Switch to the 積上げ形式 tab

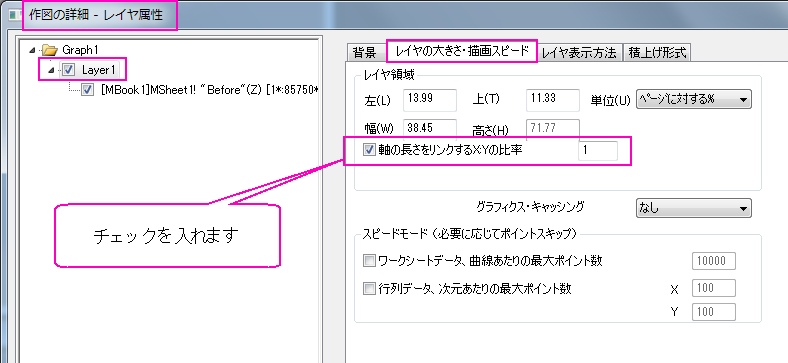(x=657, y=52)
